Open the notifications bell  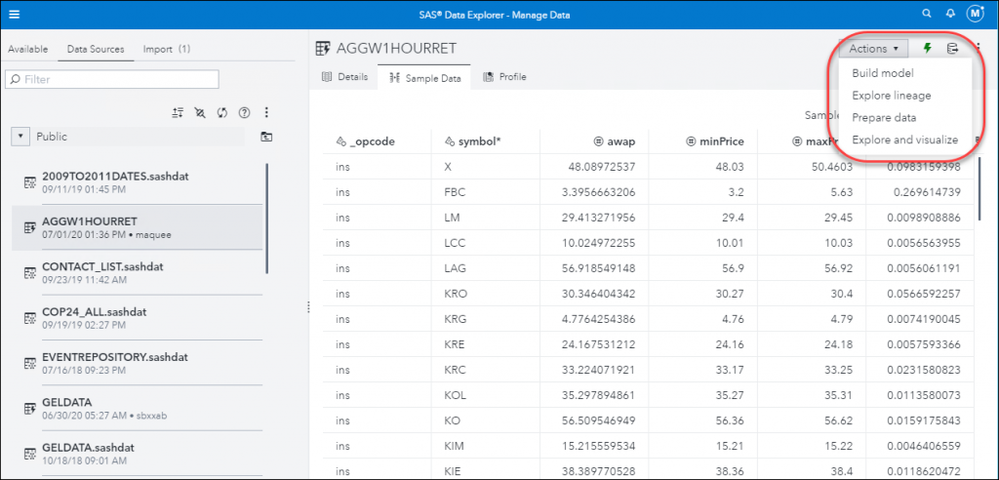pyautogui.click(x=951, y=13)
